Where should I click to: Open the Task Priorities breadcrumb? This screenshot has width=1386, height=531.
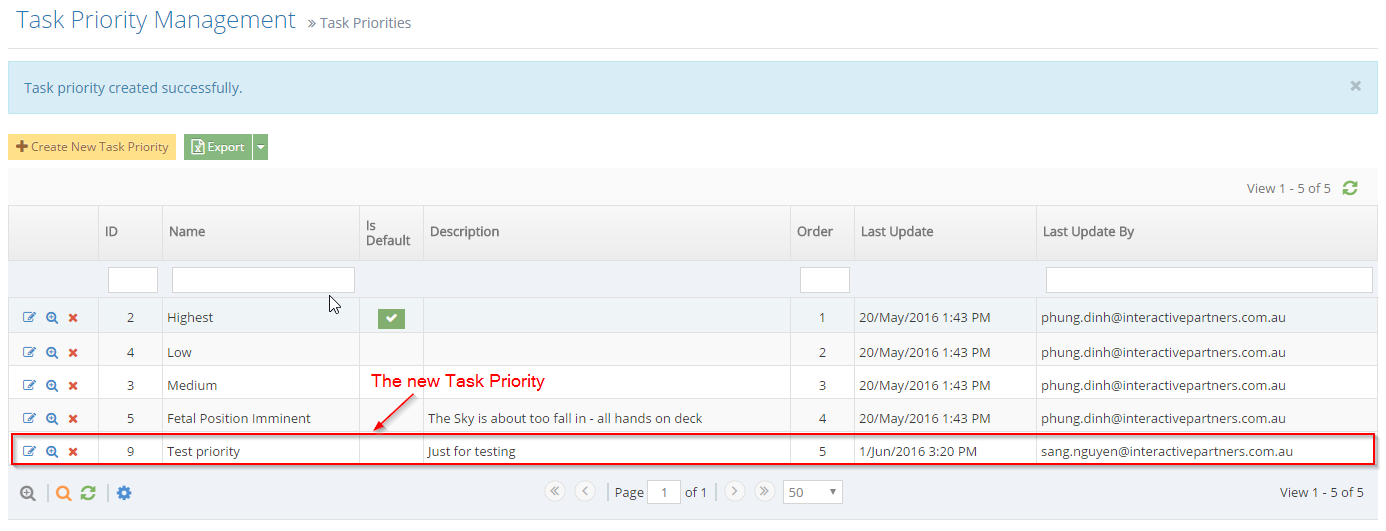click(365, 23)
